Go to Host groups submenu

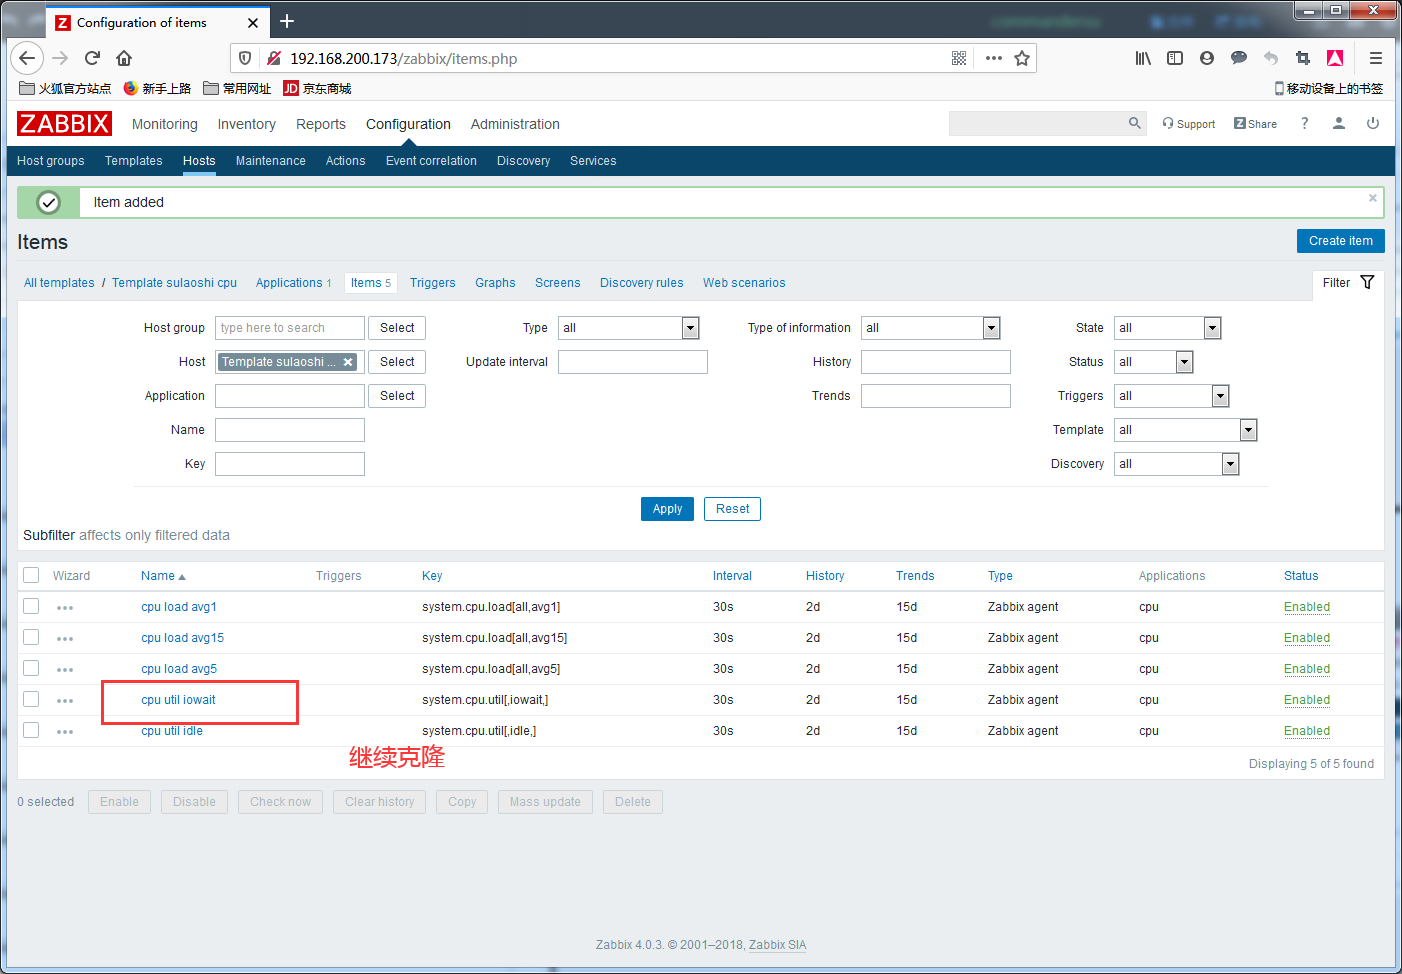tap(51, 161)
